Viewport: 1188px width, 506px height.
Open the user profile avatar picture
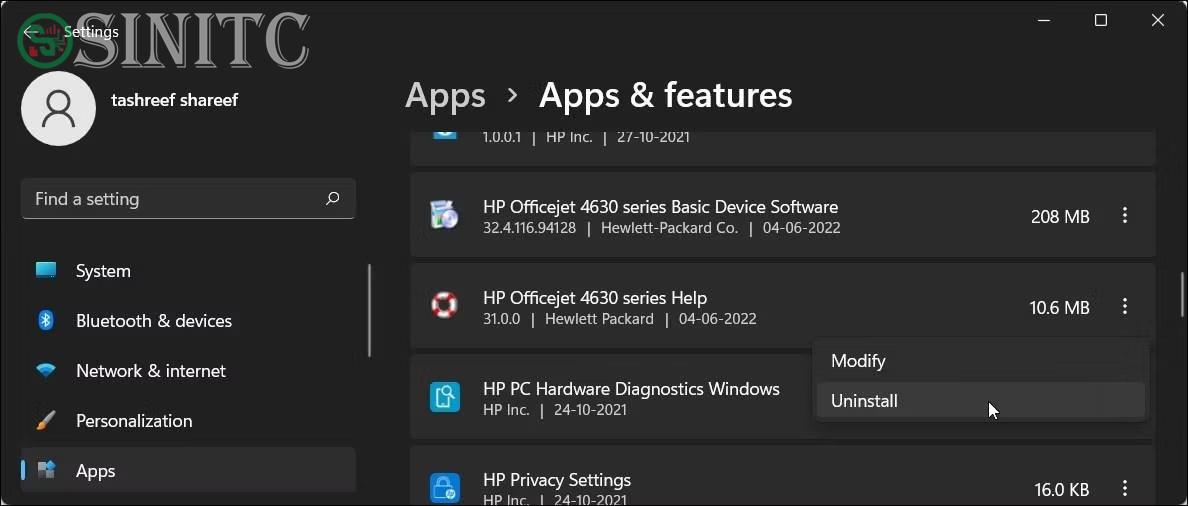[x=58, y=109]
